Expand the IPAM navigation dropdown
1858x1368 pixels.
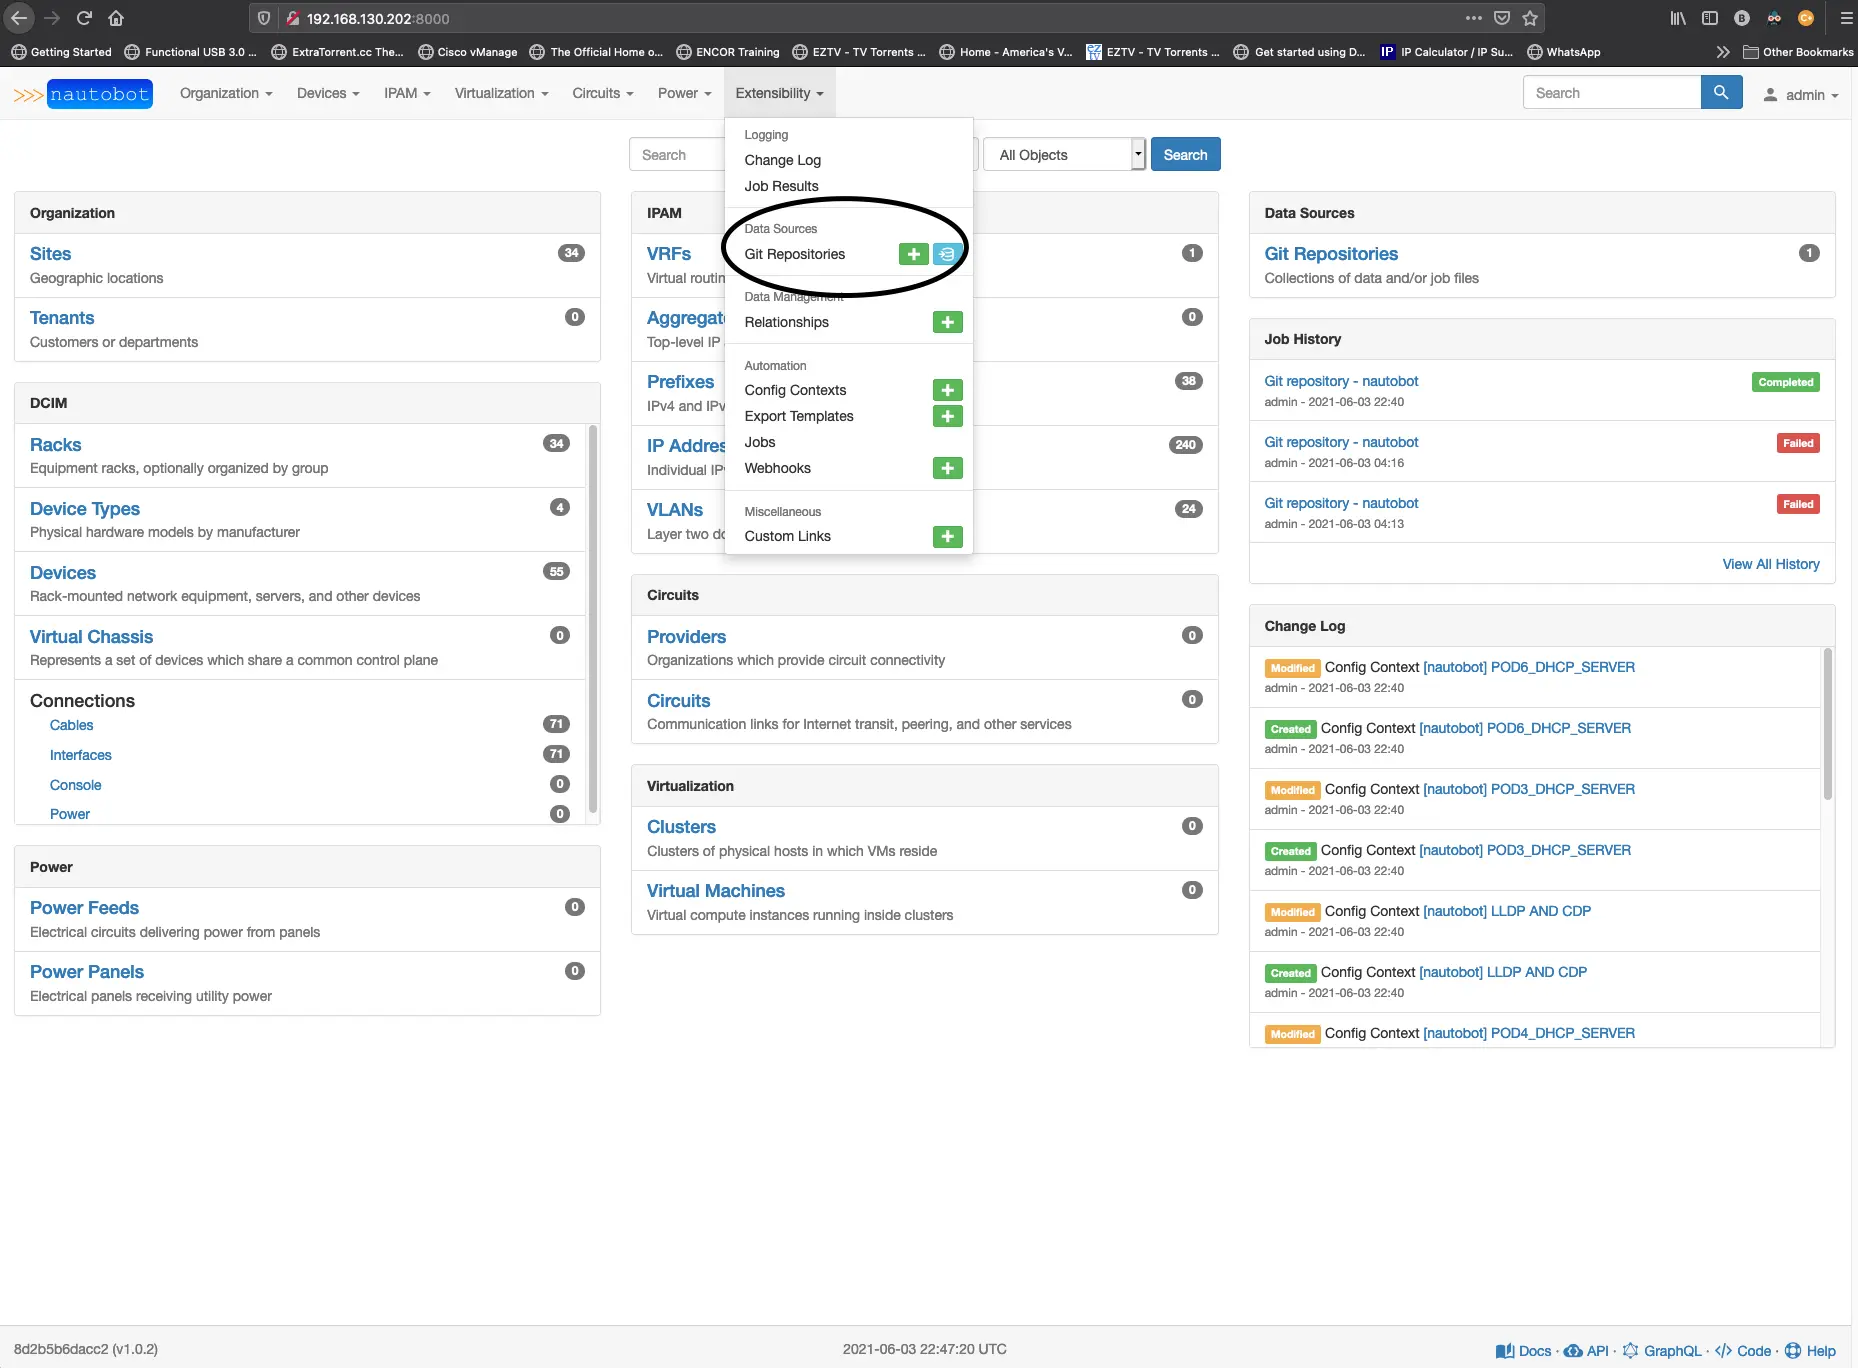[406, 93]
